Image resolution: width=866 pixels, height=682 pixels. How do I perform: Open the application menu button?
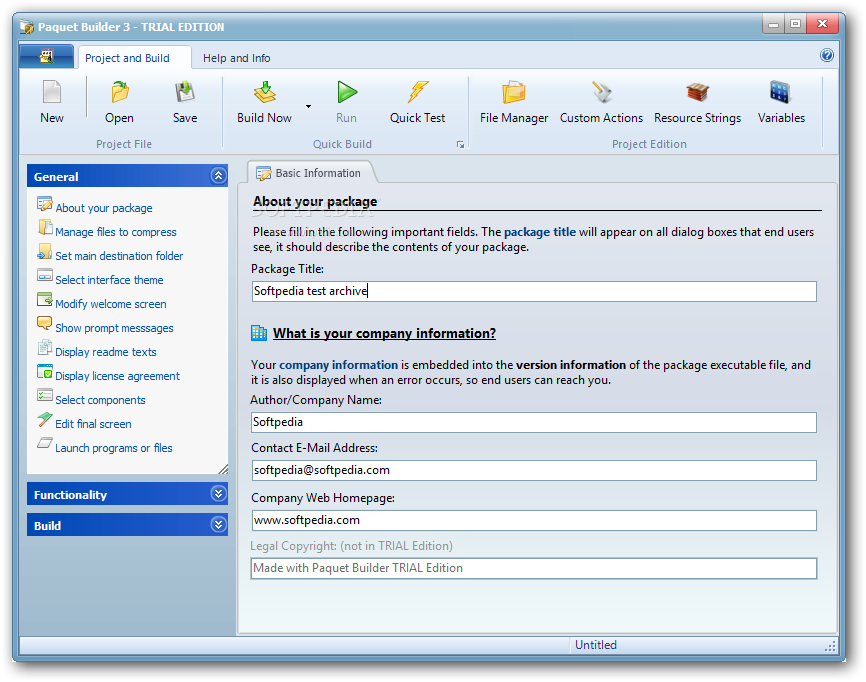(46, 56)
